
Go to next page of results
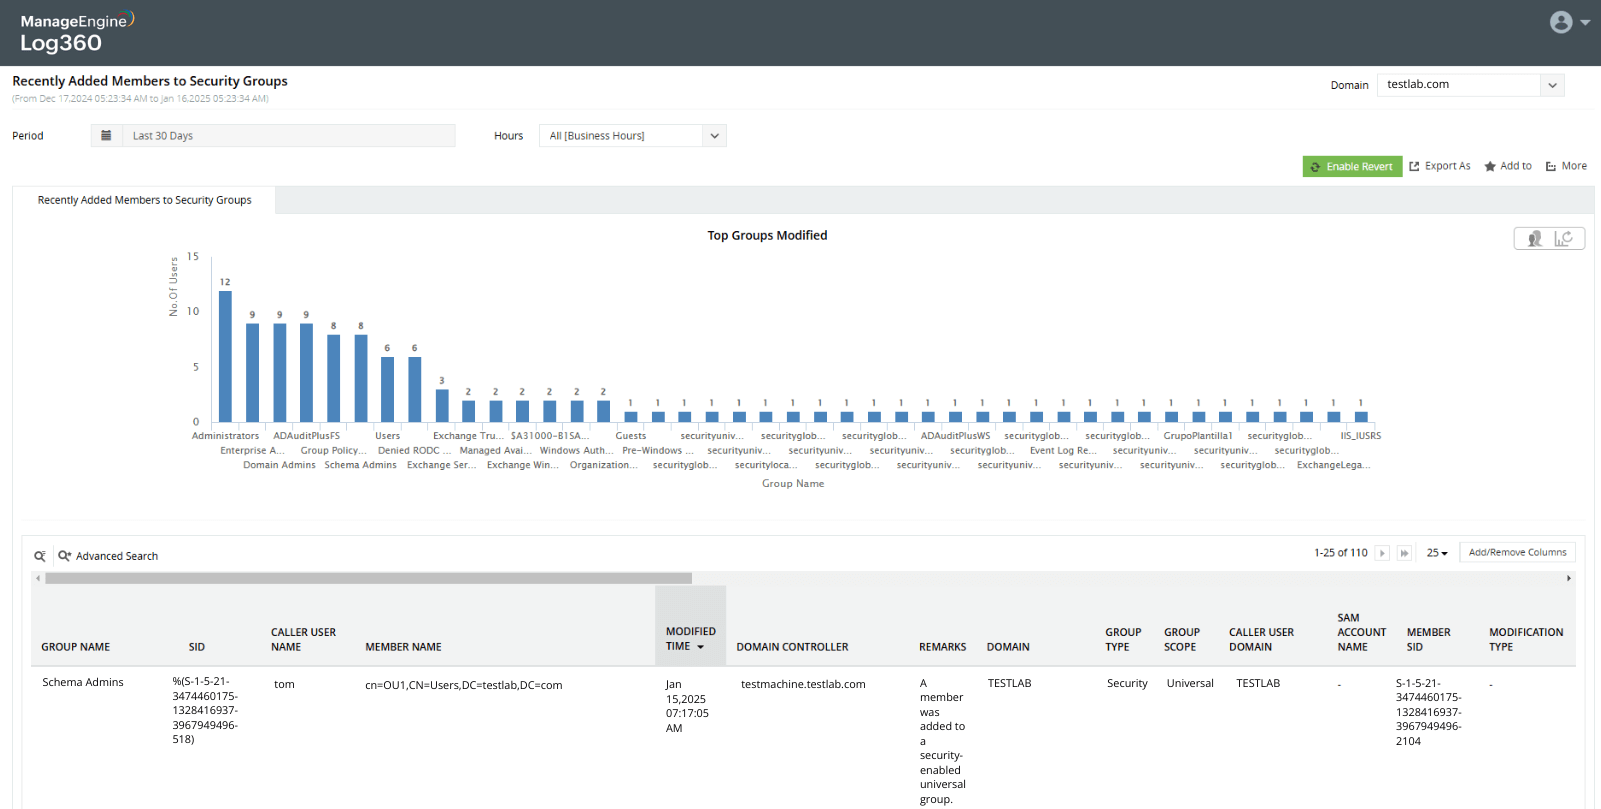coord(1382,553)
